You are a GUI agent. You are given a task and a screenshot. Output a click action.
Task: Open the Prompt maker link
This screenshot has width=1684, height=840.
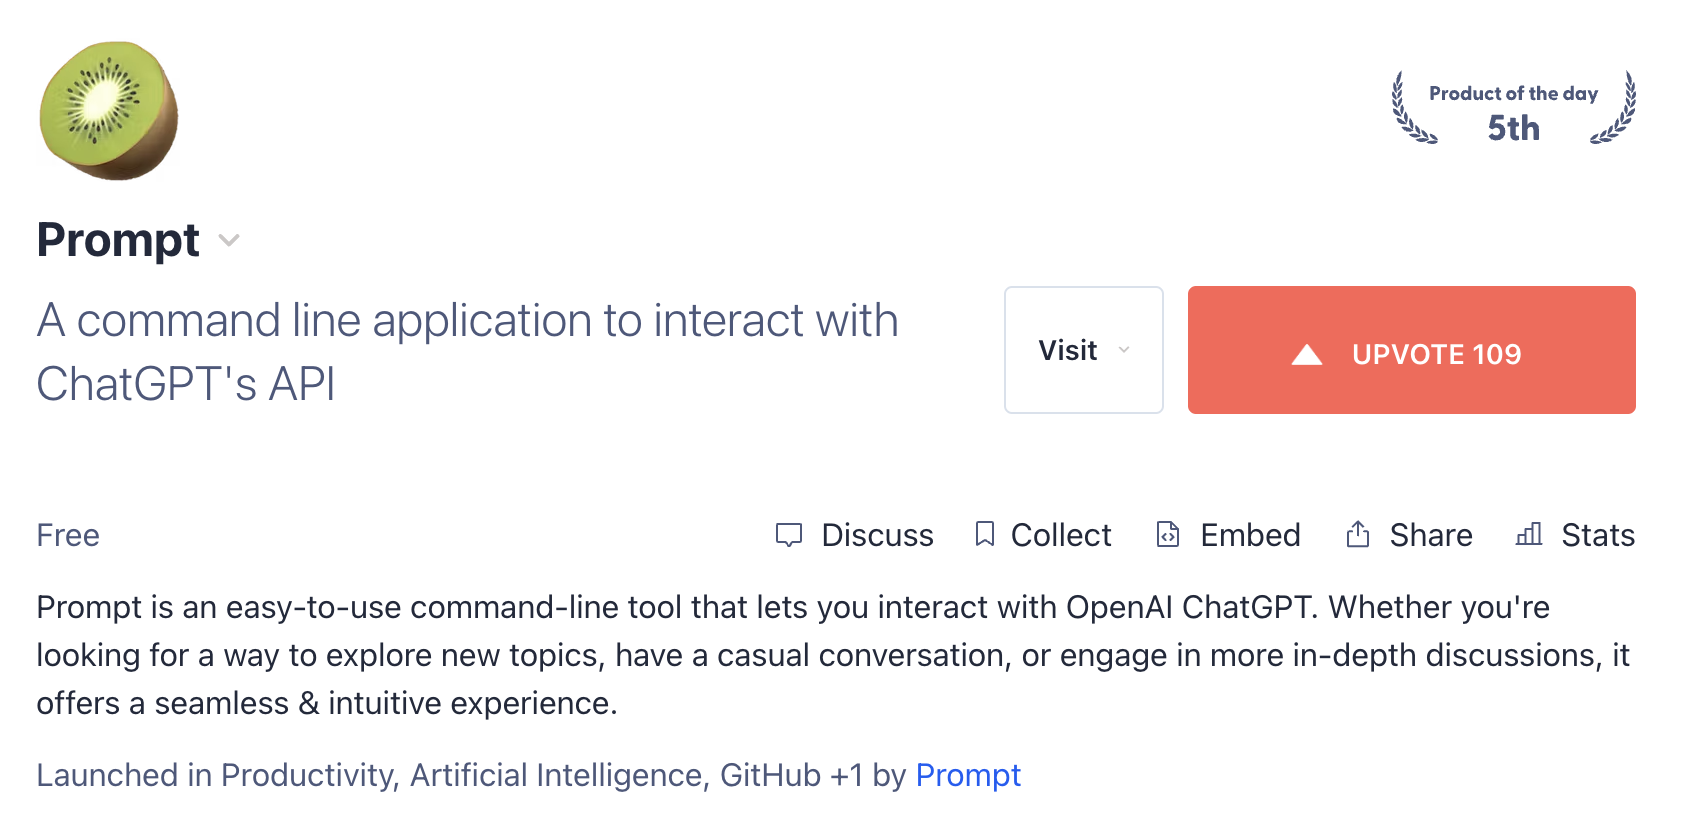click(968, 775)
